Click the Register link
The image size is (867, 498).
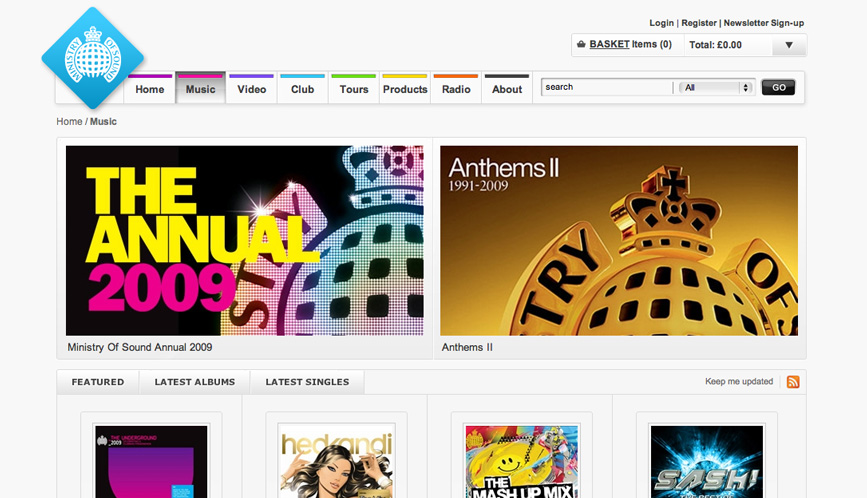(x=699, y=23)
